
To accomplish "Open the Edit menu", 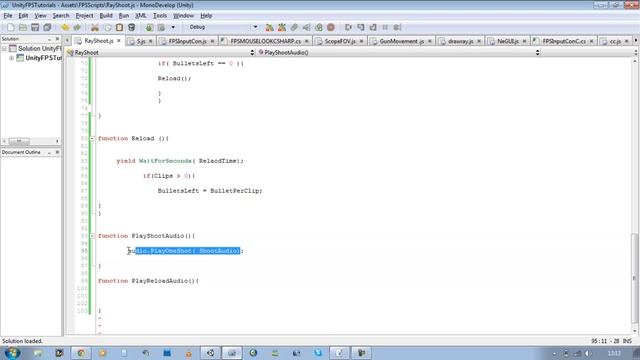I will point(23,16).
